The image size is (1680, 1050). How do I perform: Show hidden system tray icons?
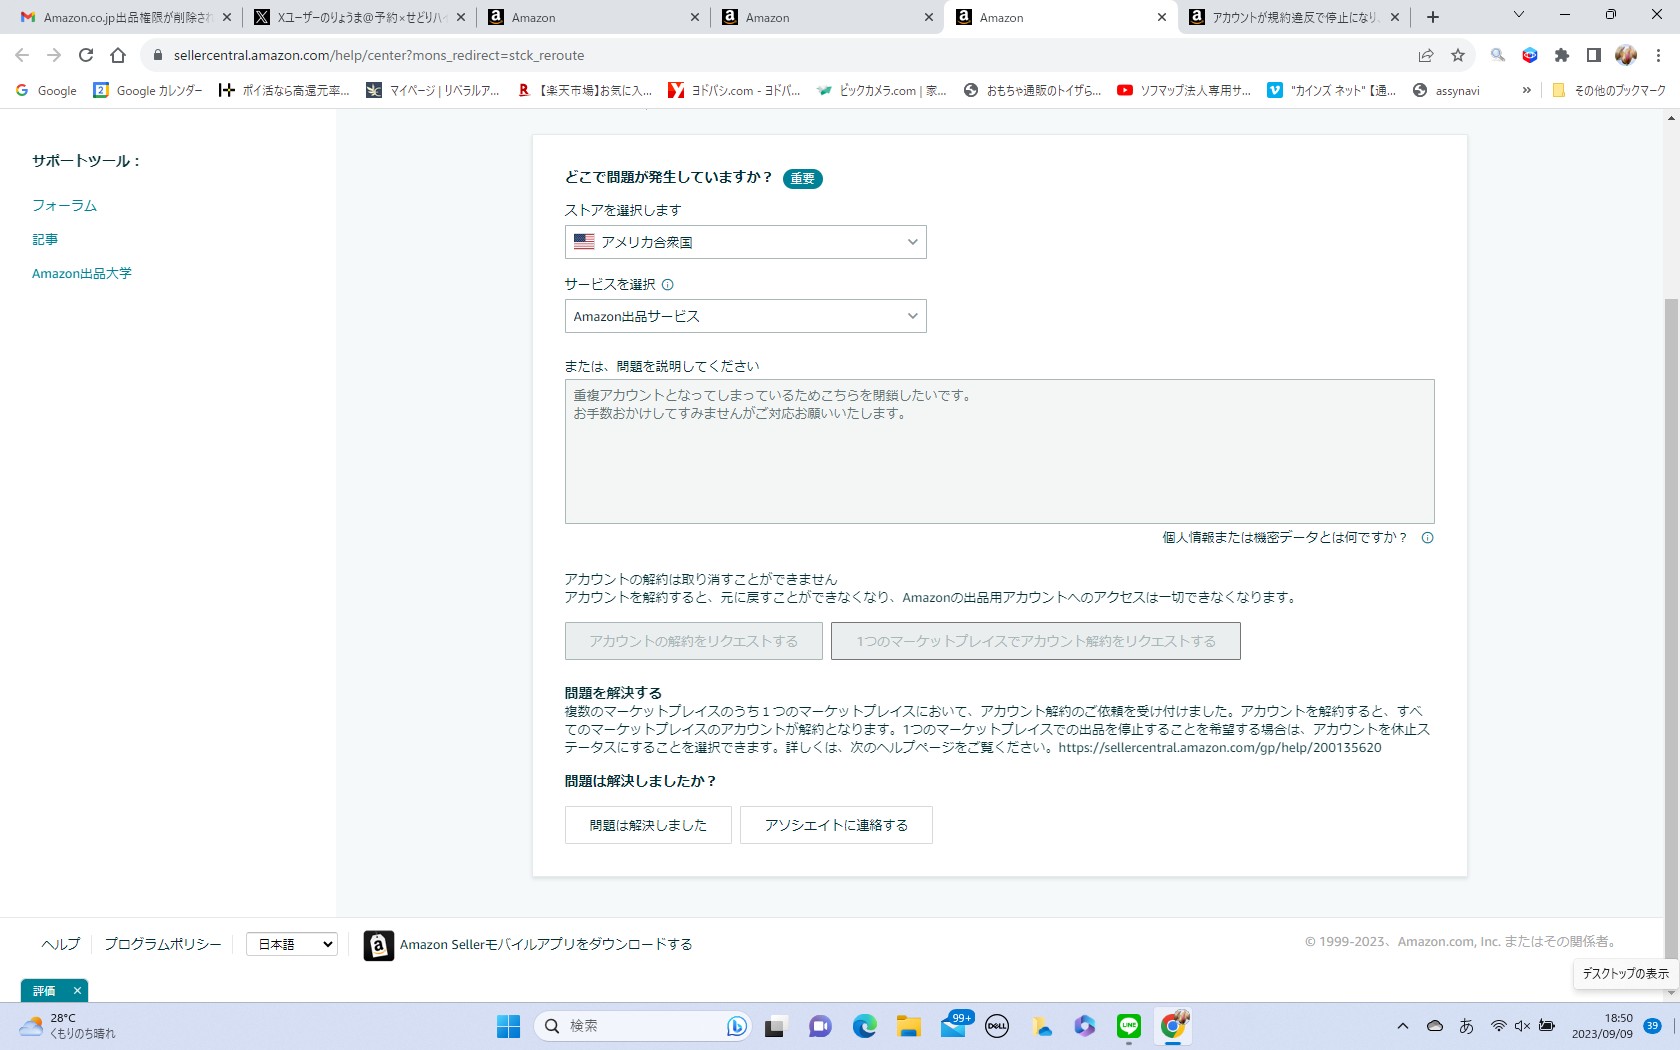point(1403,1026)
